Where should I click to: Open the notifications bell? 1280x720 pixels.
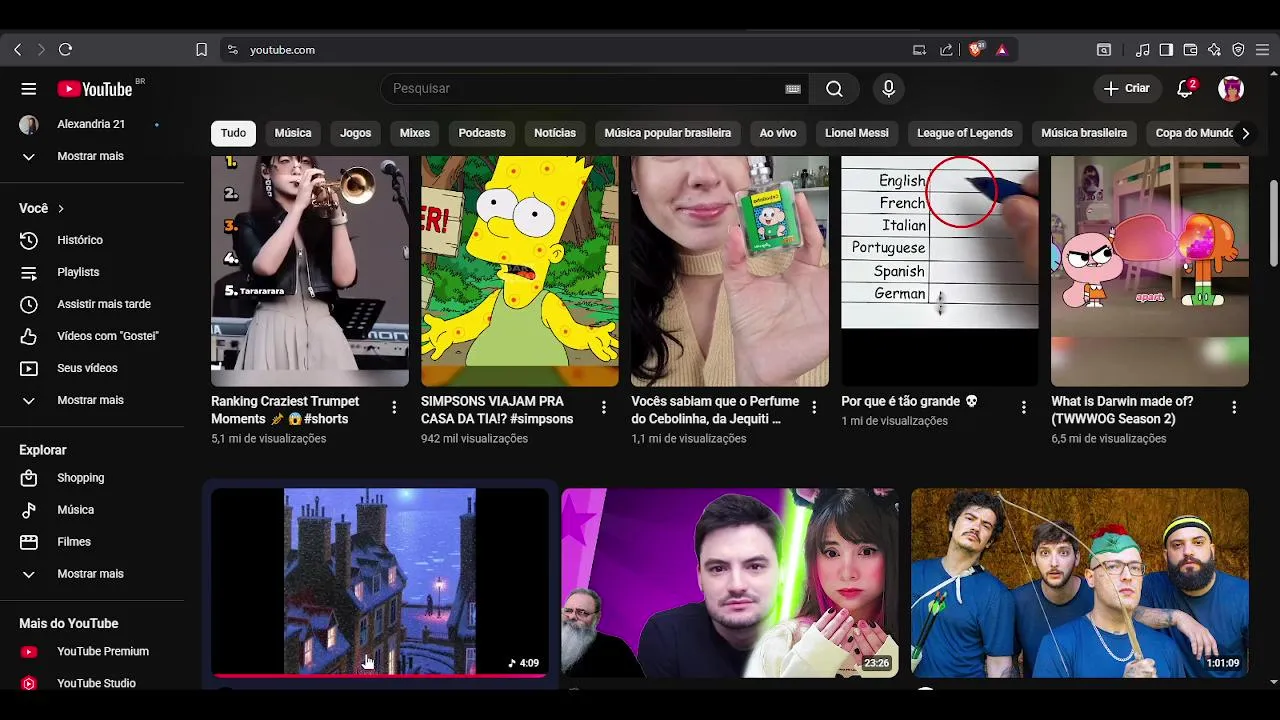tap(1186, 89)
